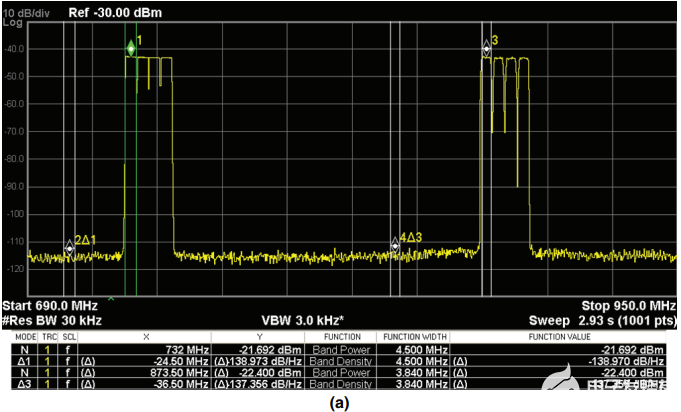
Task: Click the -70.0 y-axis label
Action: pyautogui.click(x=14, y=132)
